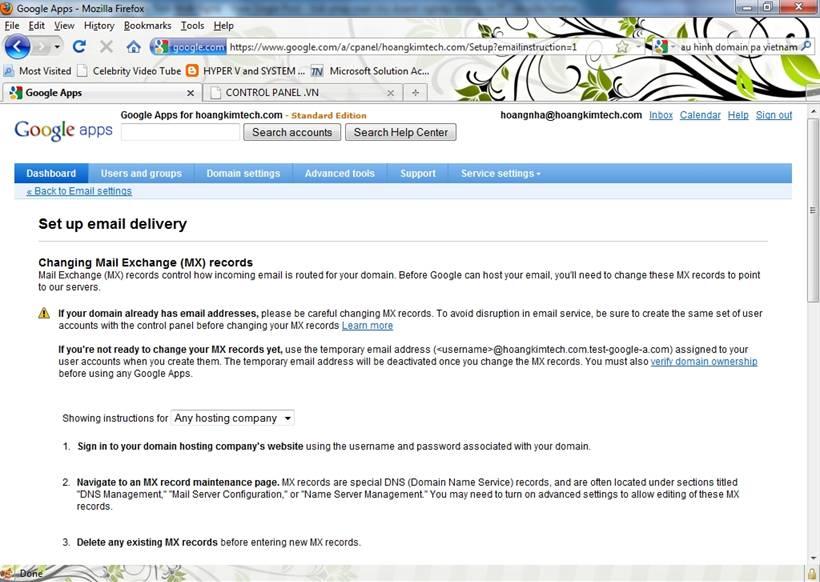Image resolution: width=820 pixels, height=582 pixels.
Task: Click the padlock icon in the status bar
Action: 812,574
